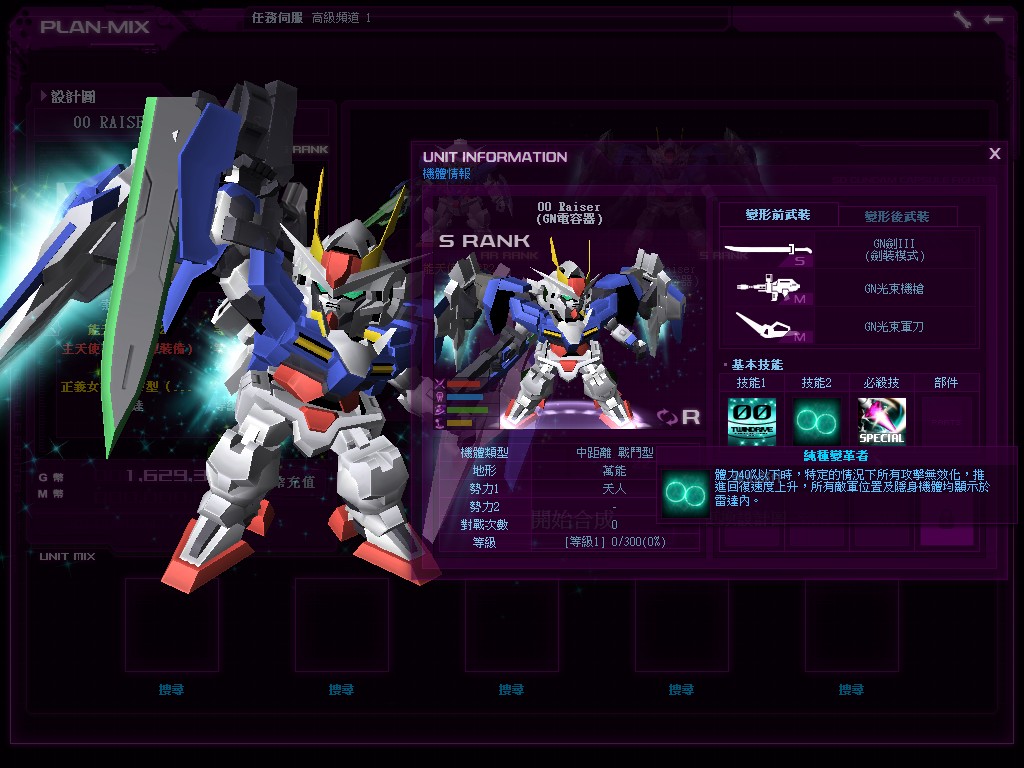This screenshot has height=768, width=1024.
Task: Close the Unit Information window
Action: 995,153
